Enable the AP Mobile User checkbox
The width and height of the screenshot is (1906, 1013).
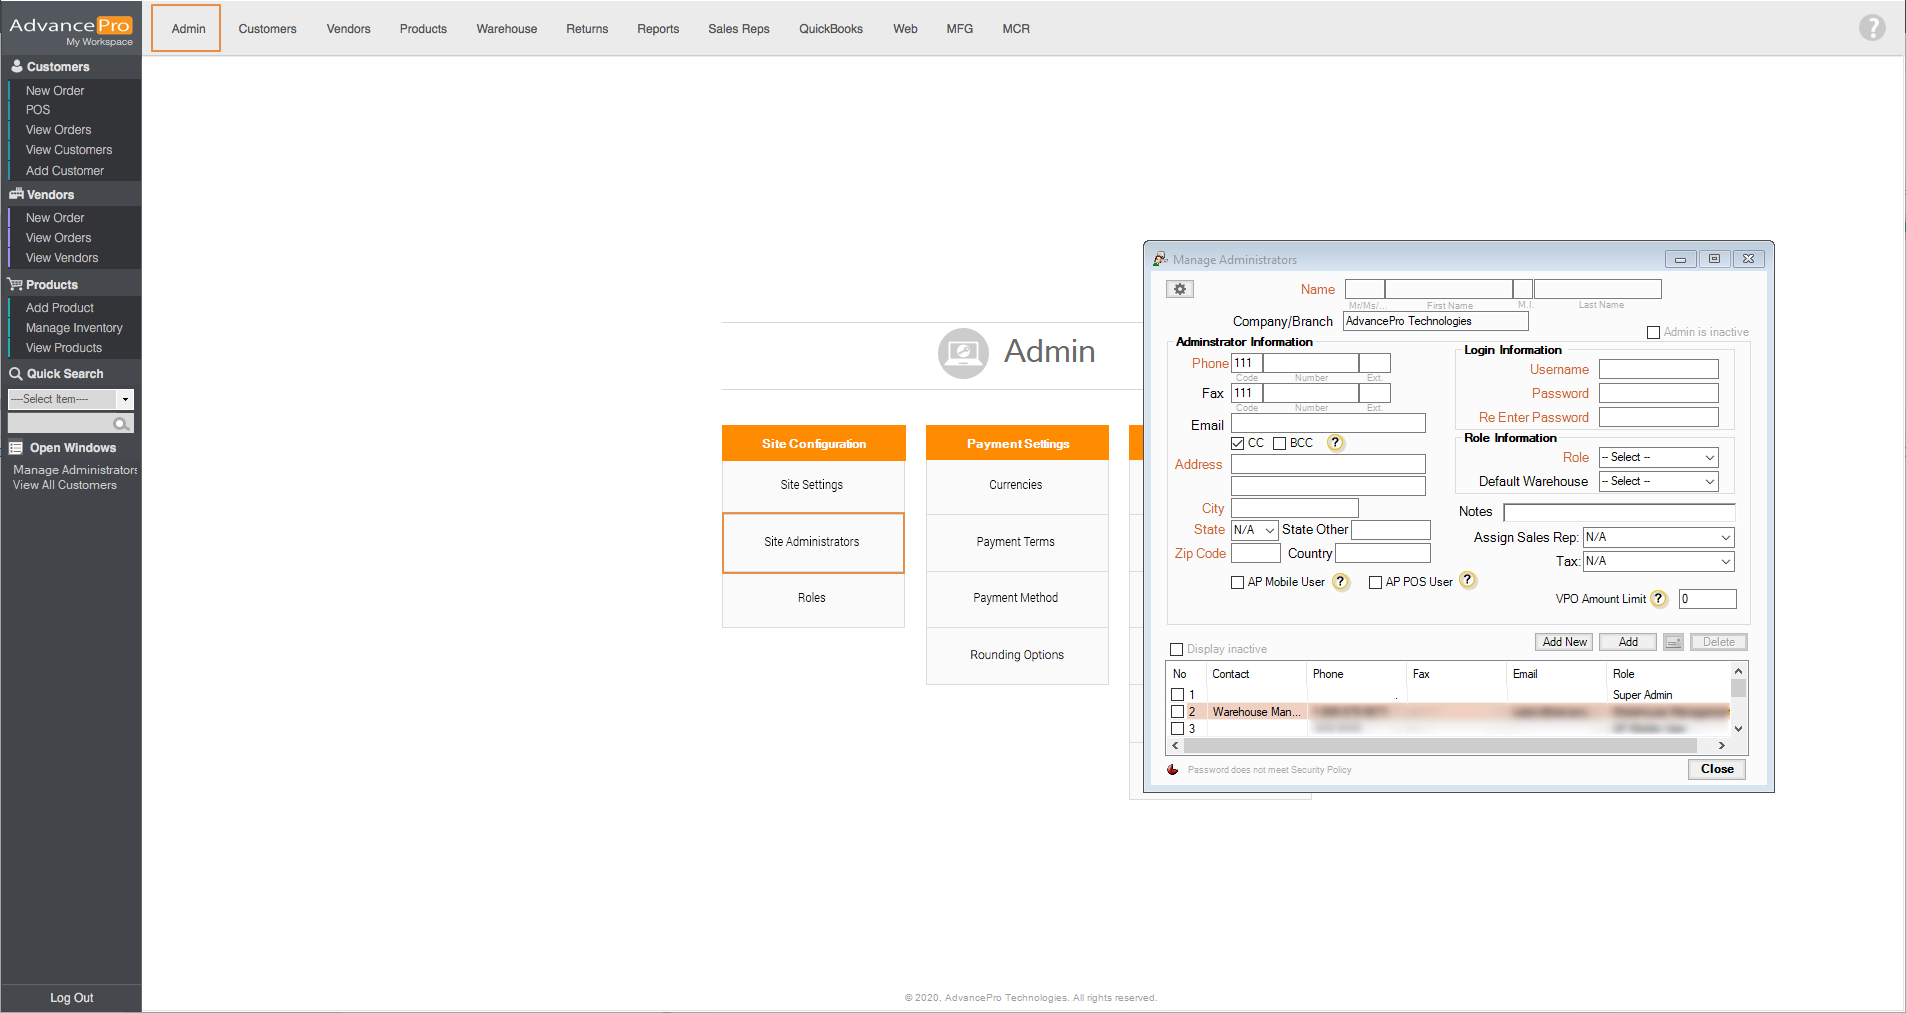pyautogui.click(x=1238, y=582)
